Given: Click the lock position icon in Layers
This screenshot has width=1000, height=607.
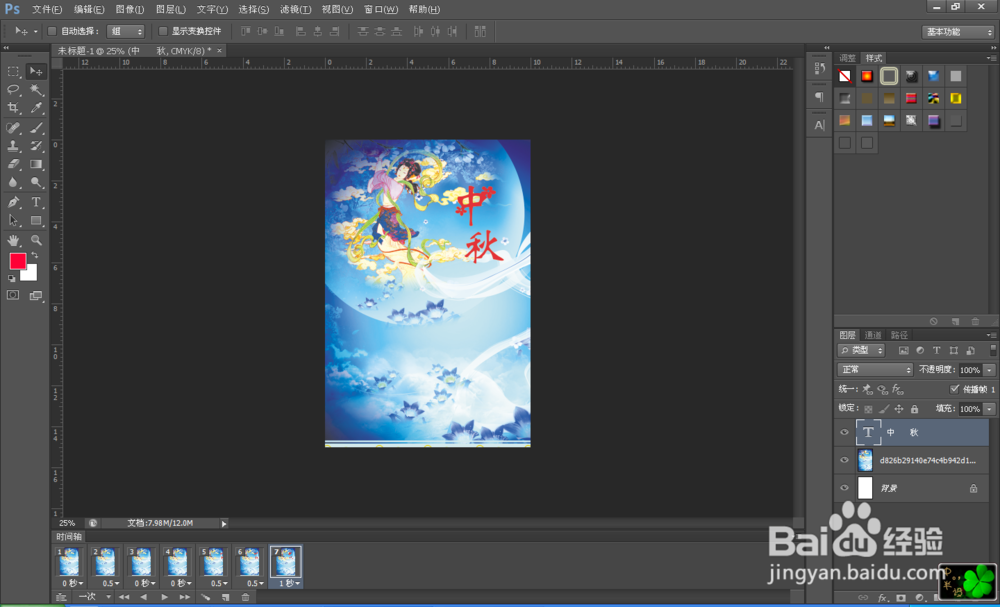Looking at the screenshot, I should (899, 409).
